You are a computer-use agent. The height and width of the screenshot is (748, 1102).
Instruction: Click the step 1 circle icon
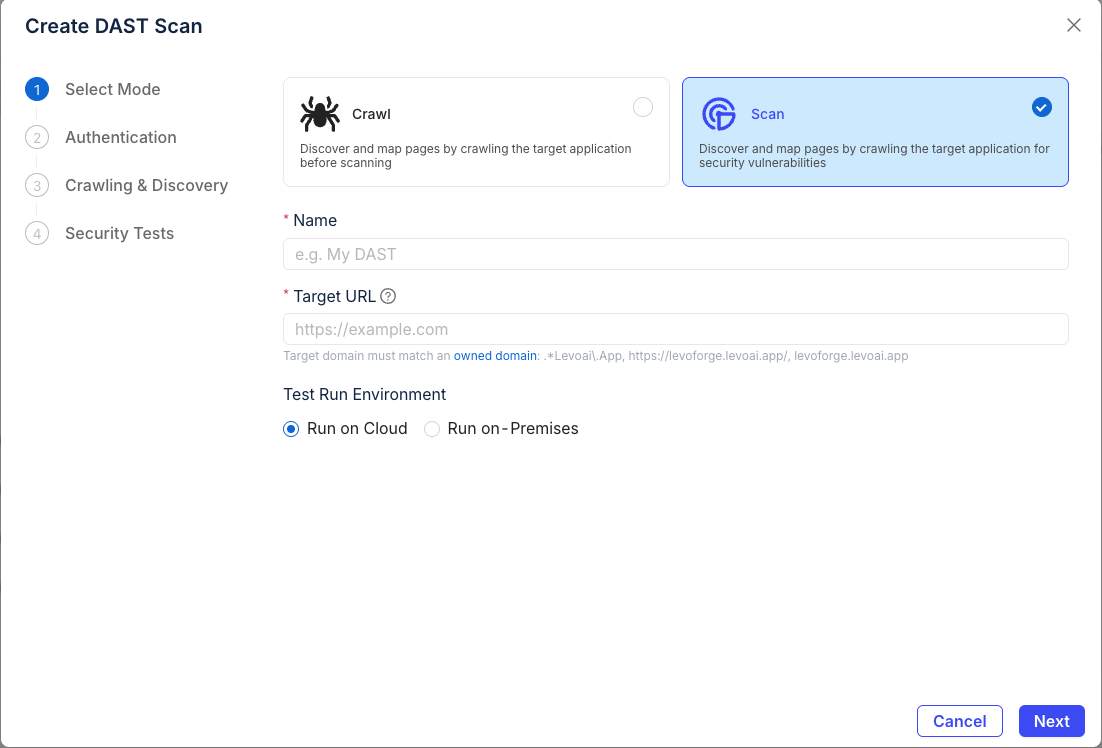(x=37, y=90)
